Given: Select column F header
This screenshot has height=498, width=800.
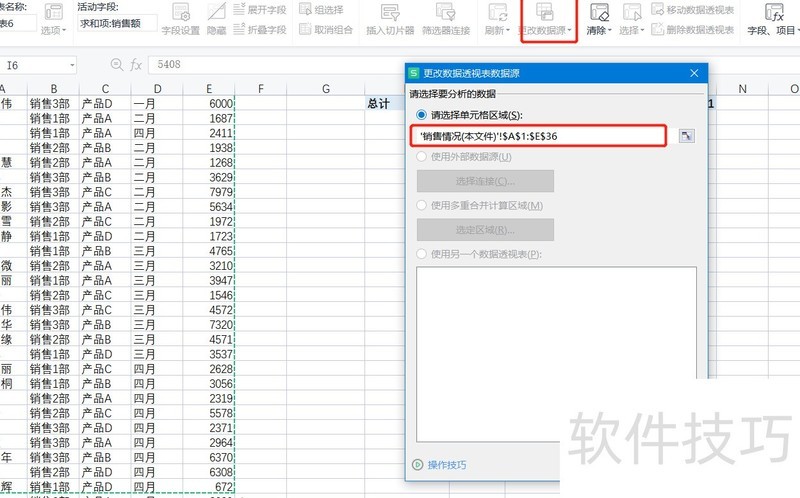Looking at the screenshot, I should click(261, 89).
